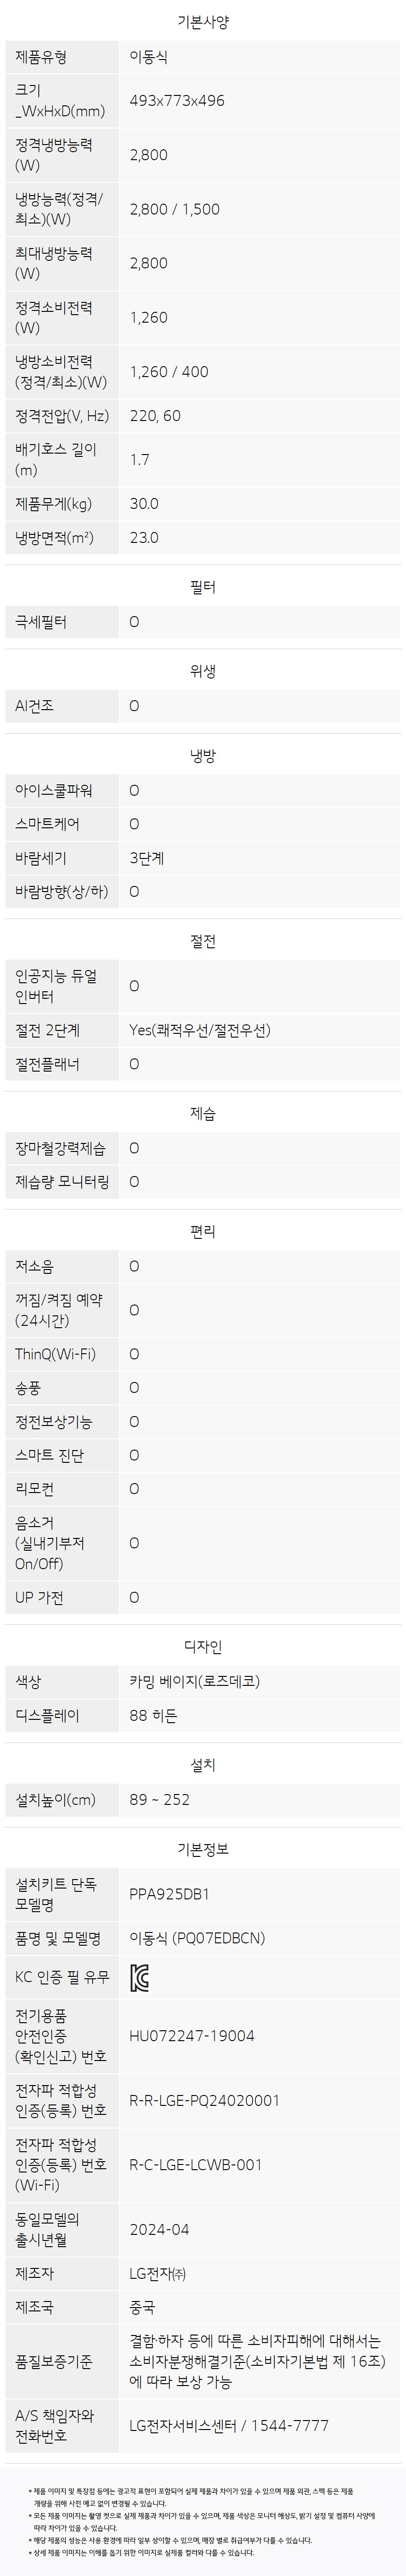Select the HU072247-19004 certification number

click(x=192, y=2035)
